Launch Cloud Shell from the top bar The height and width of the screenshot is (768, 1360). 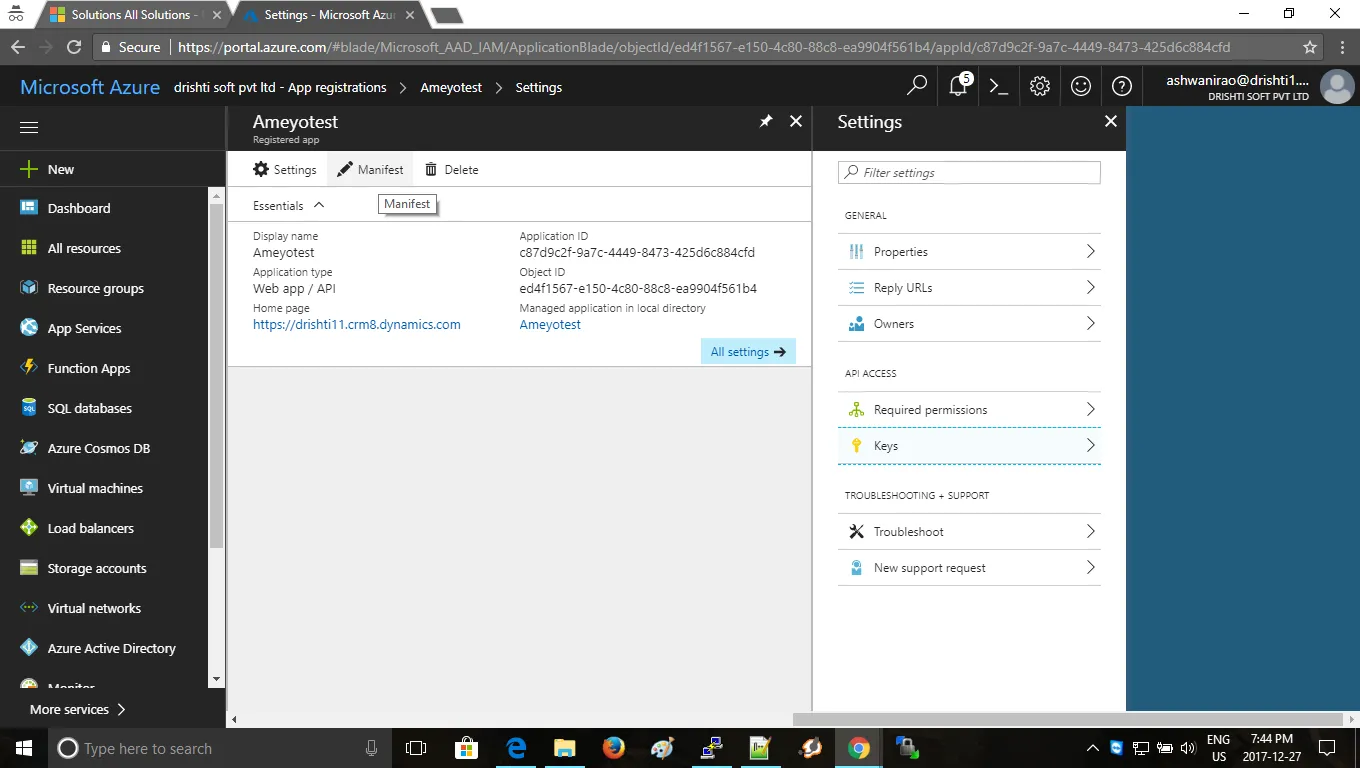coord(999,87)
